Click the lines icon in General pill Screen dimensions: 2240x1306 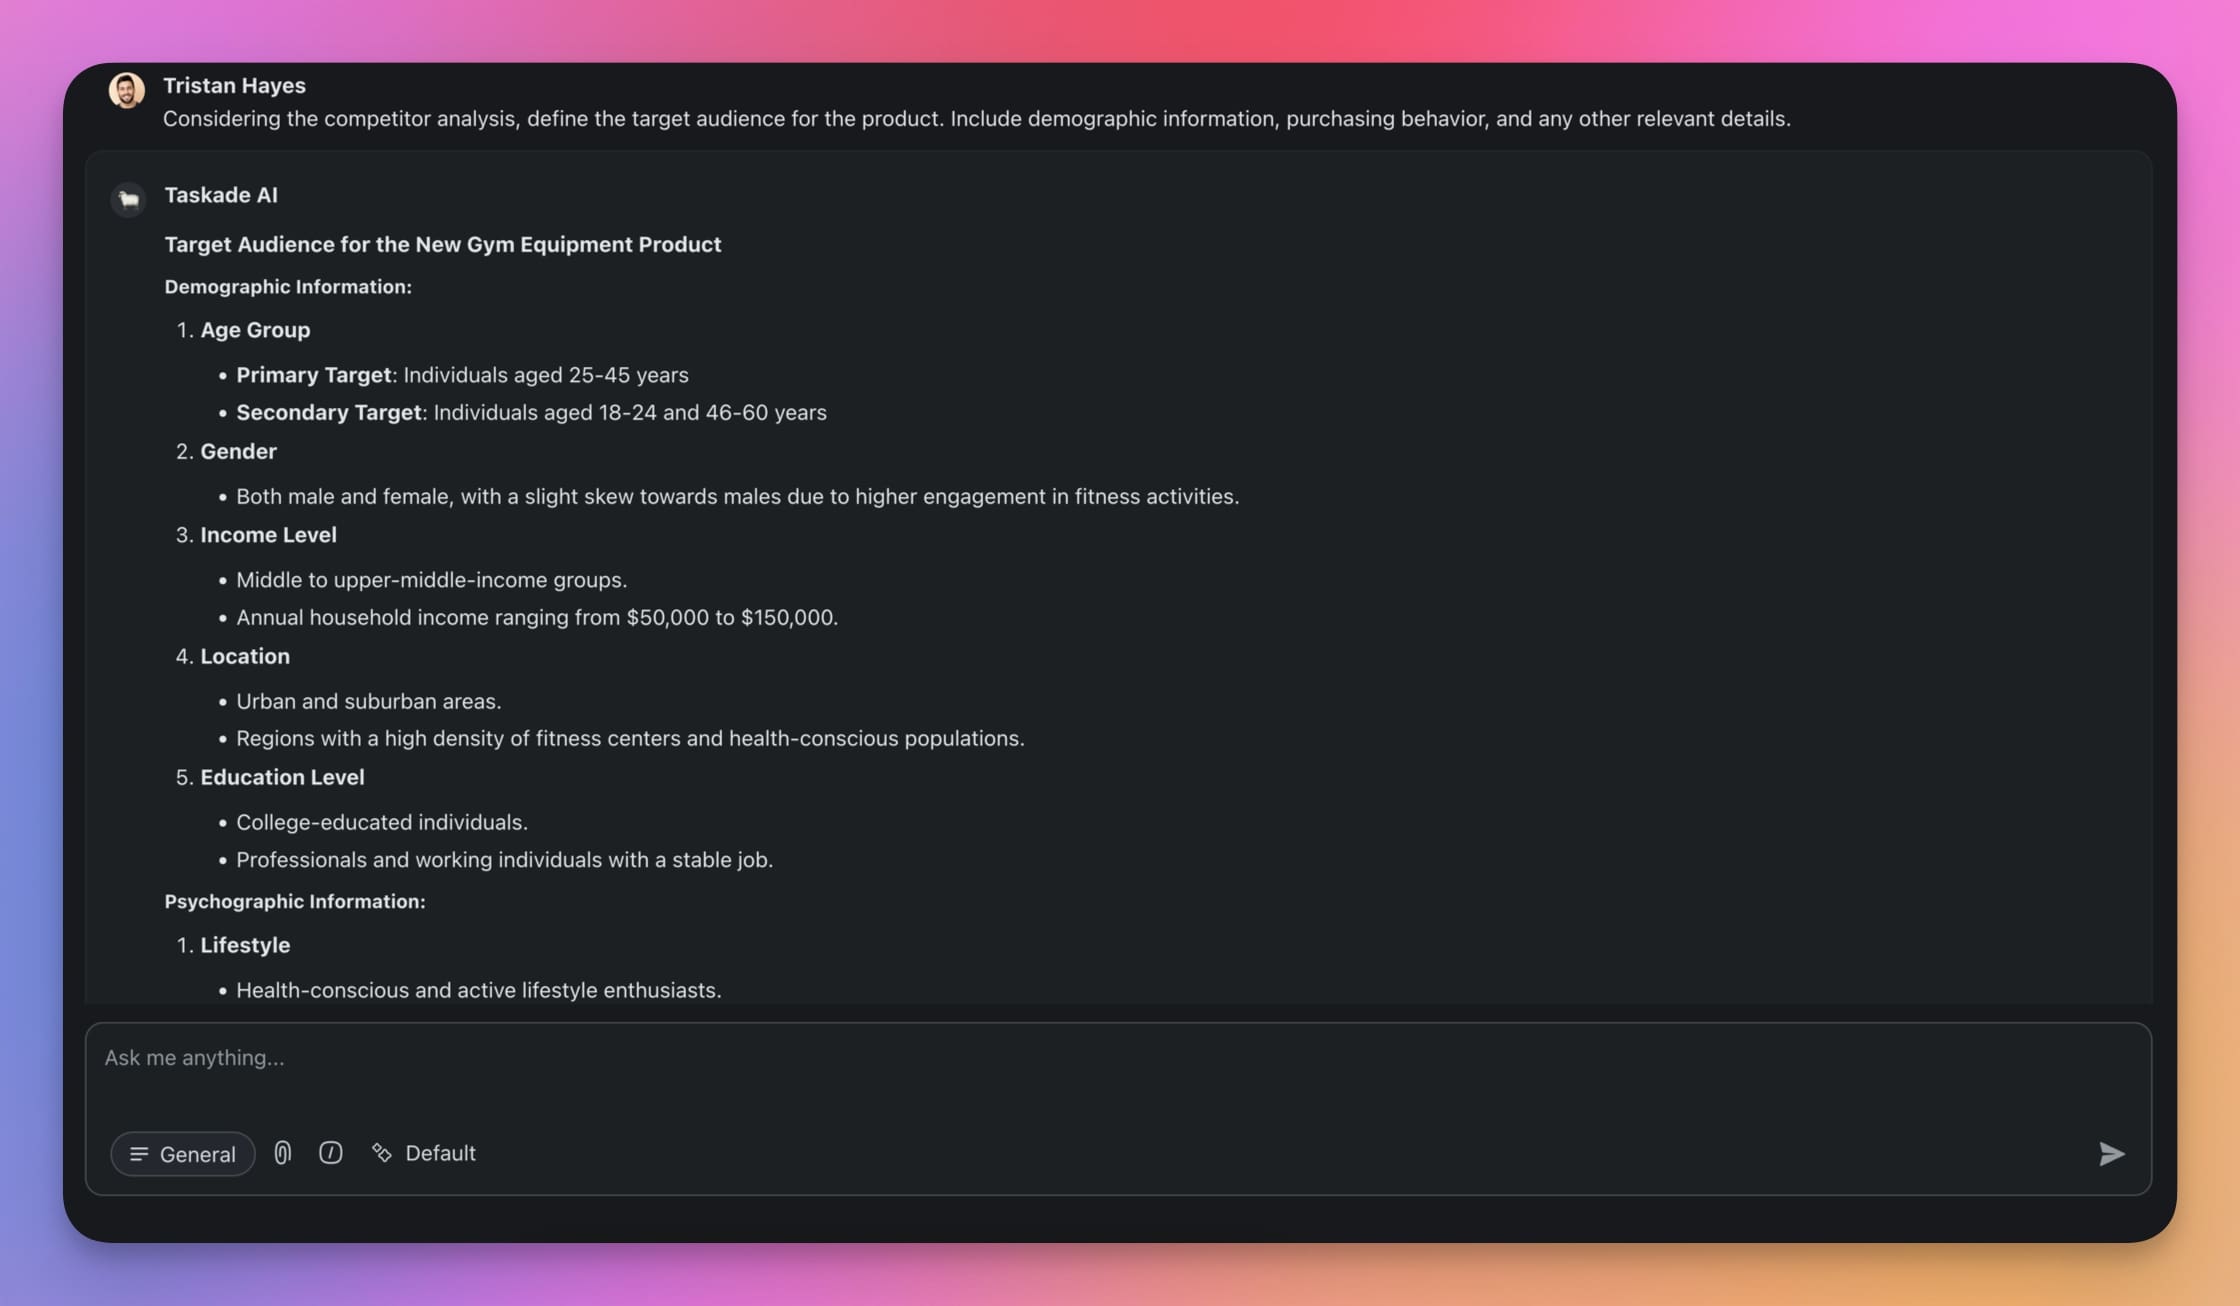tap(139, 1154)
